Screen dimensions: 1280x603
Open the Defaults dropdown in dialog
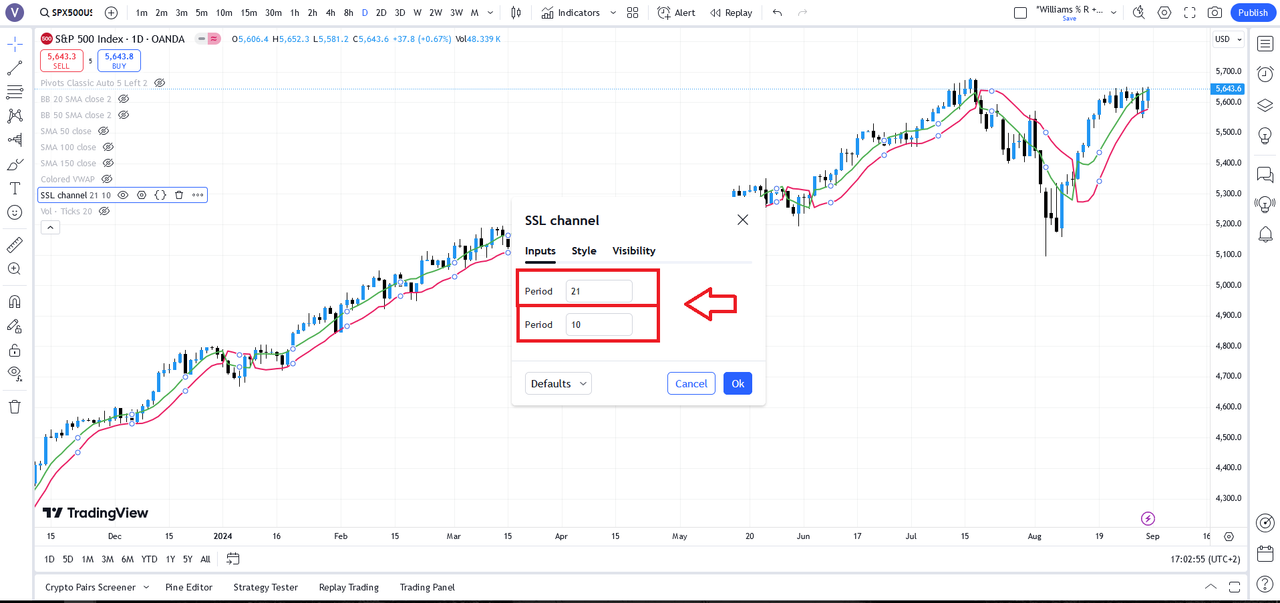click(558, 383)
